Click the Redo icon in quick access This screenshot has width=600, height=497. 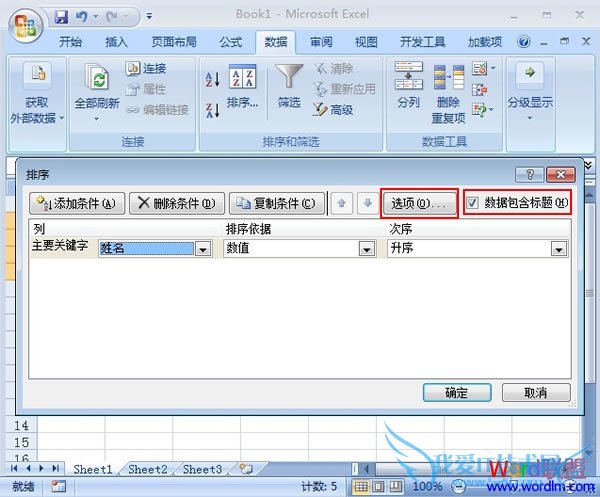112,16
